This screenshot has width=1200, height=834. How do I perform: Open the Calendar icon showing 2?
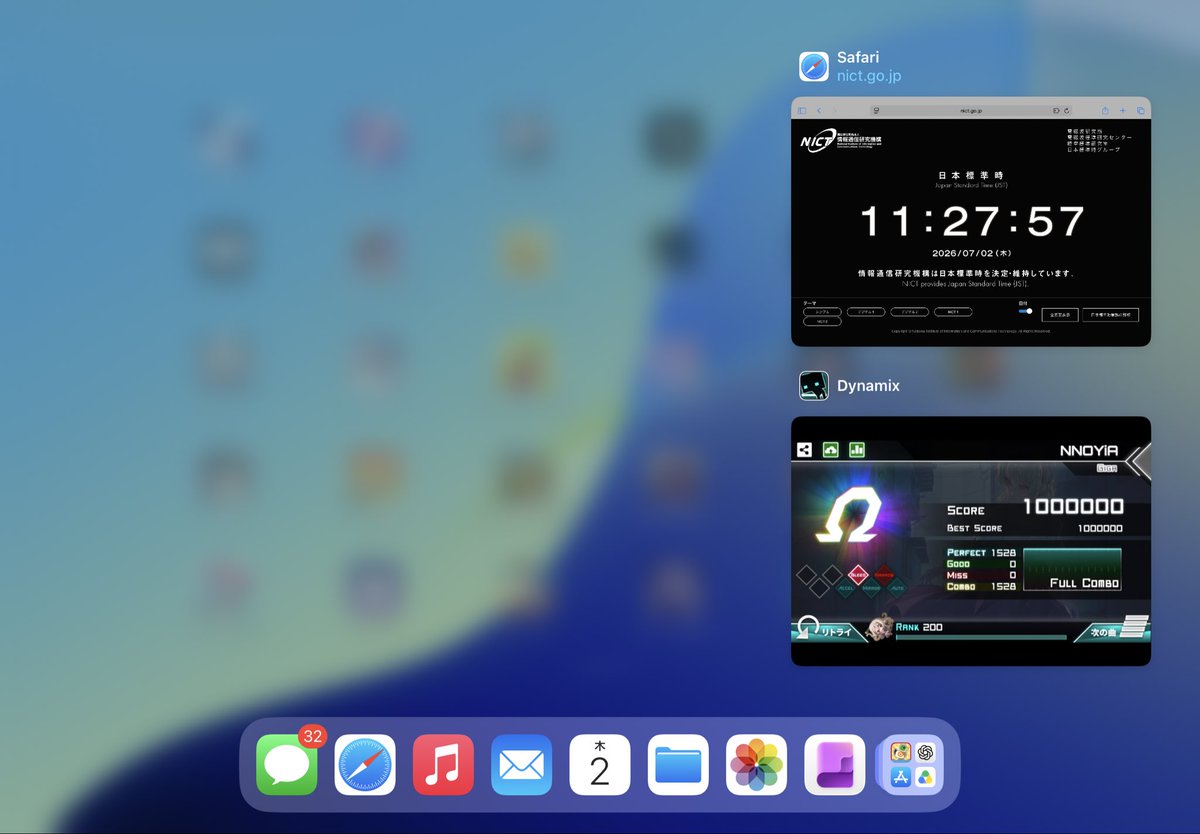[600, 765]
